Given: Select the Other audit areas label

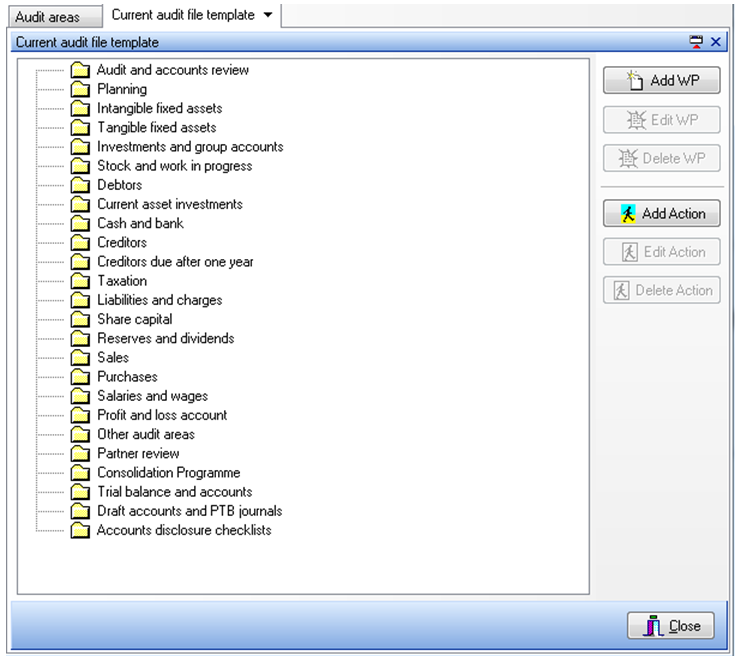Looking at the screenshot, I should [146, 434].
